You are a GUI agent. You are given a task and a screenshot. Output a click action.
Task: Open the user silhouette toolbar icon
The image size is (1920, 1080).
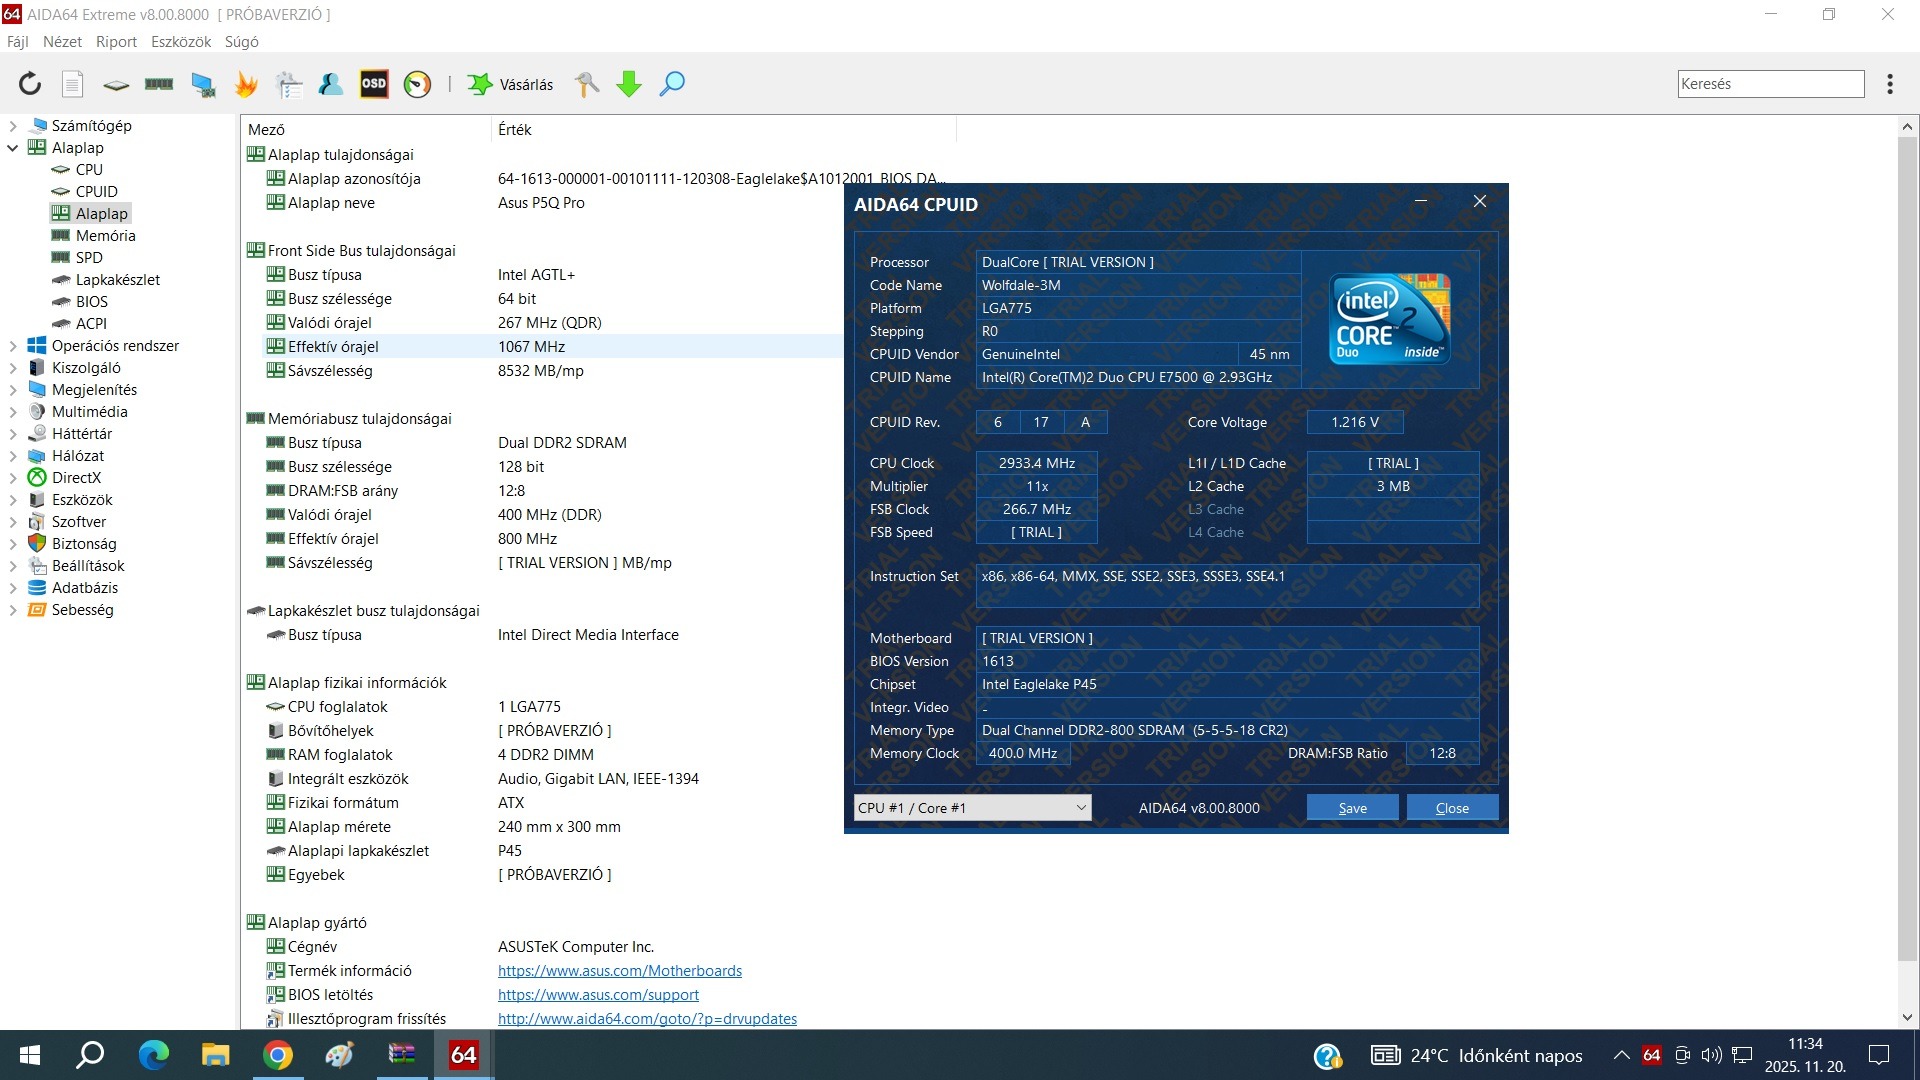coord(331,84)
